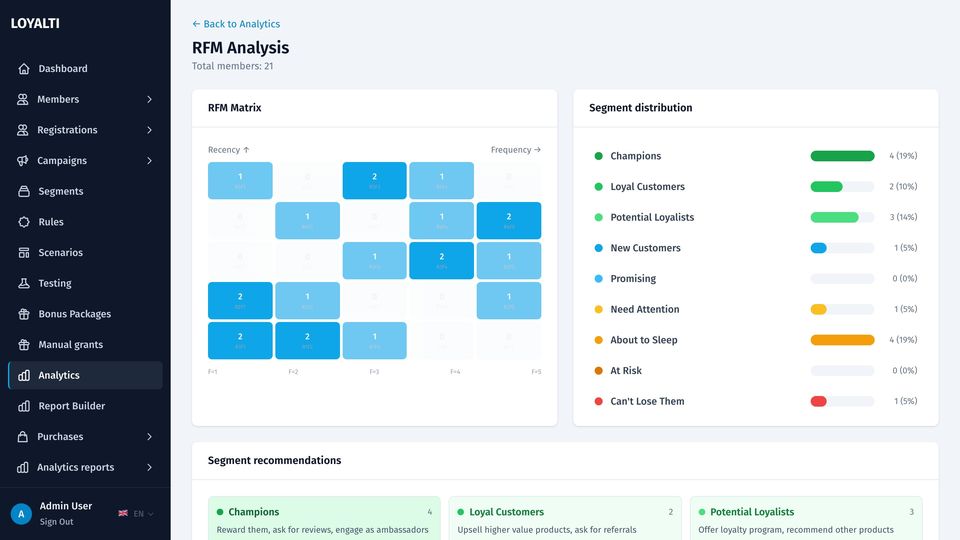Click the Segments icon in sidebar
The width and height of the screenshot is (960, 540).
(24, 191)
